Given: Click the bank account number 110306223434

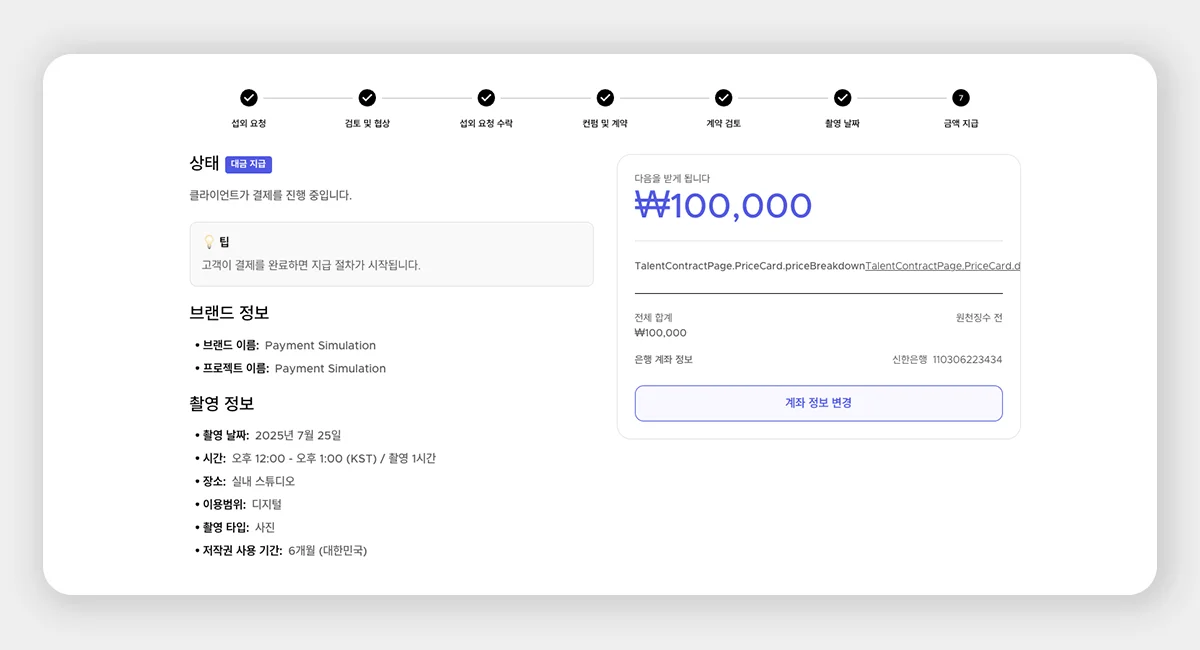Looking at the screenshot, I should coord(967,360).
